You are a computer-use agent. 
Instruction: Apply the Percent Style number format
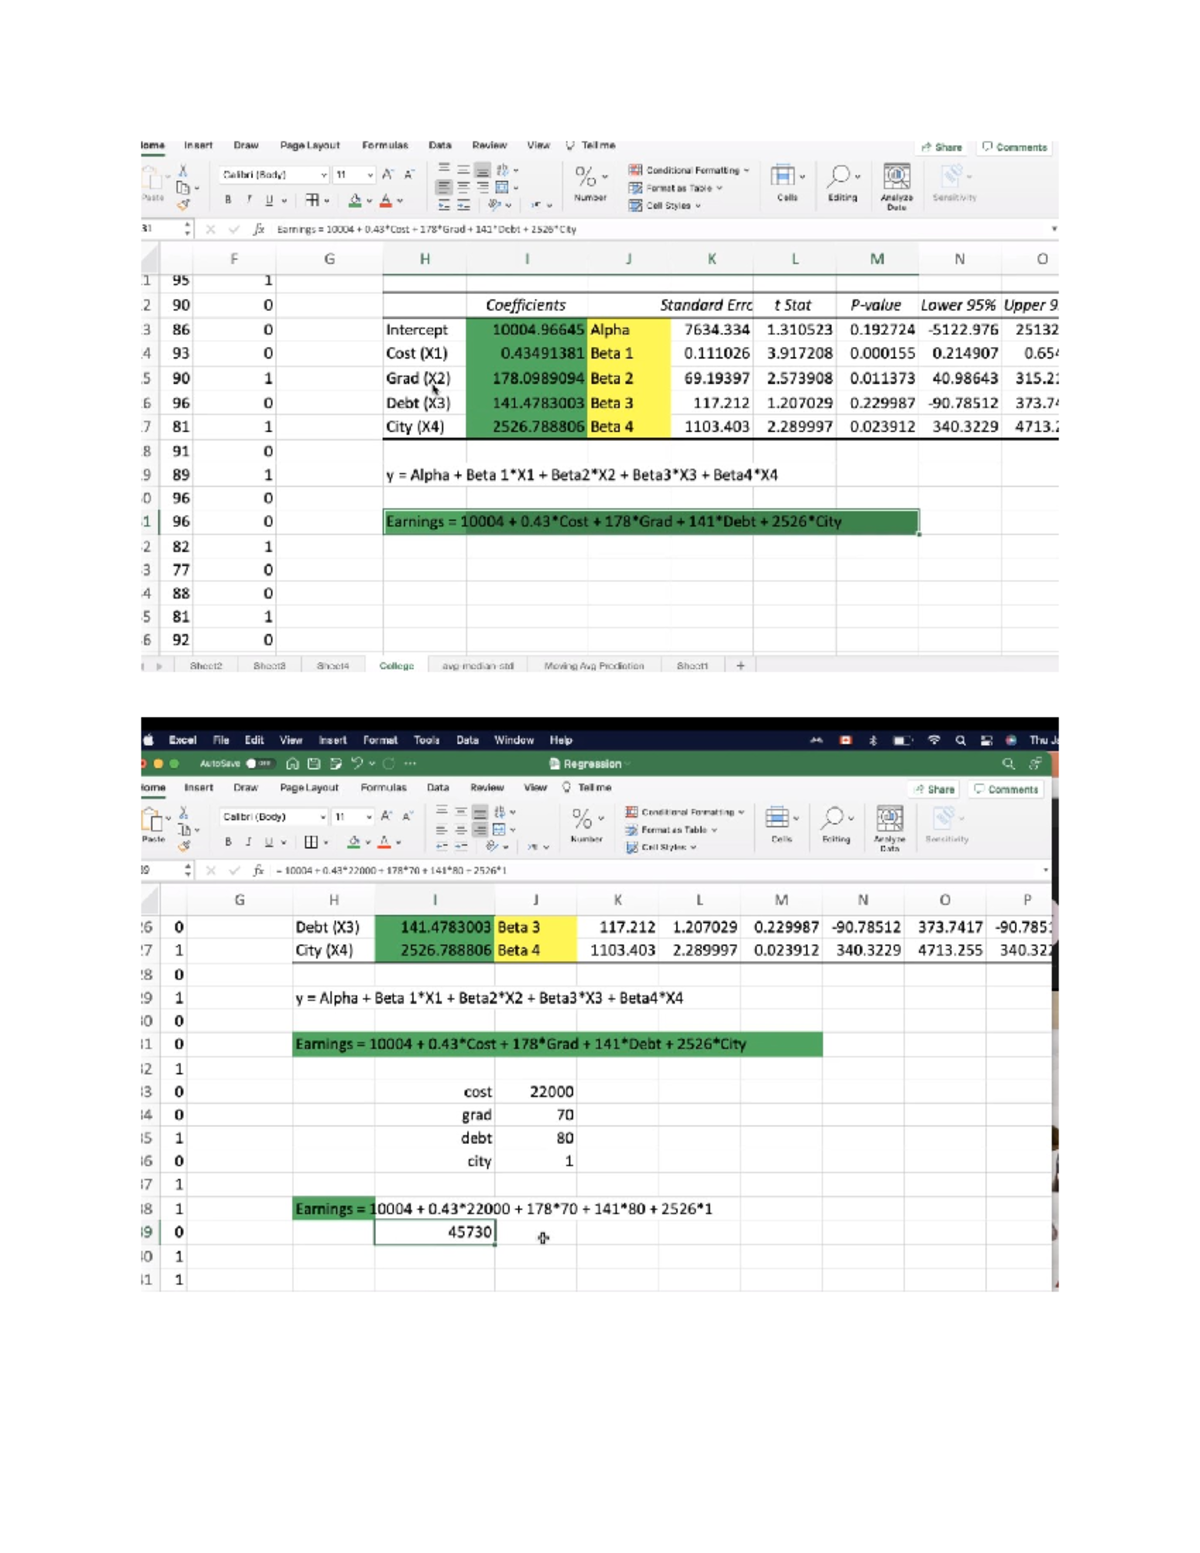(585, 177)
